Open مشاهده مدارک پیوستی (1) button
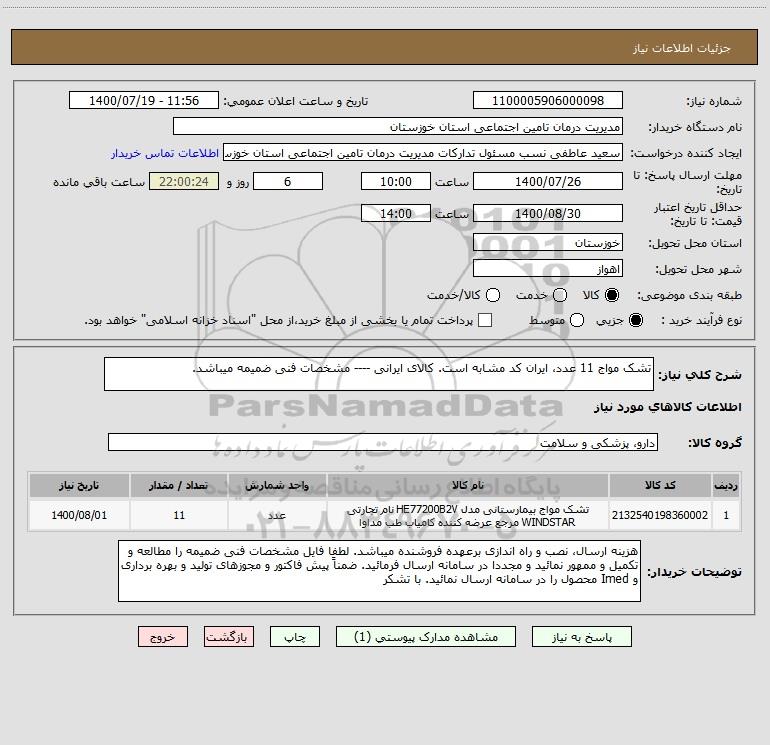The width and height of the screenshot is (770, 745). click(426, 637)
